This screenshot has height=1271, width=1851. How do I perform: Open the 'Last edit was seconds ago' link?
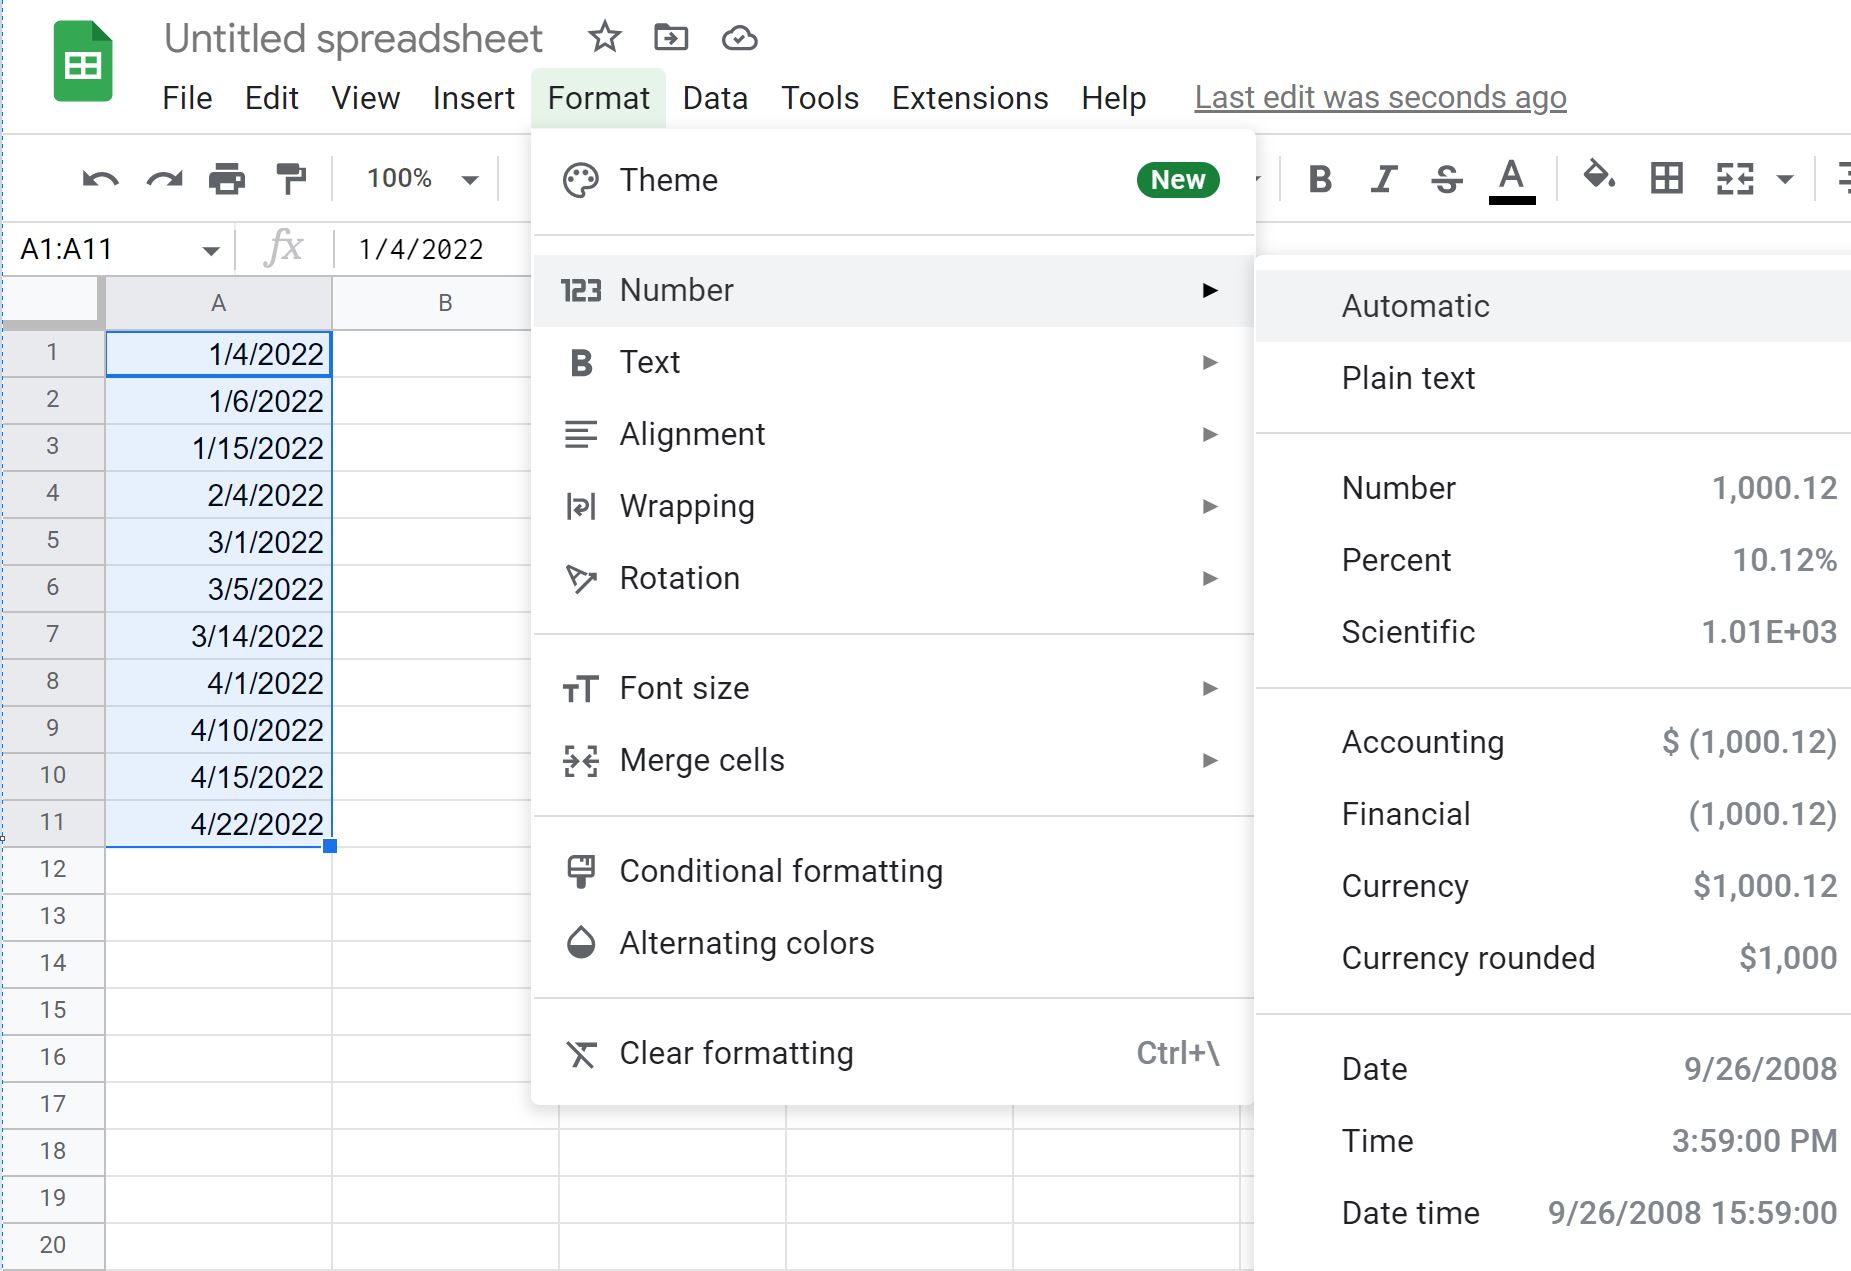[x=1380, y=98]
